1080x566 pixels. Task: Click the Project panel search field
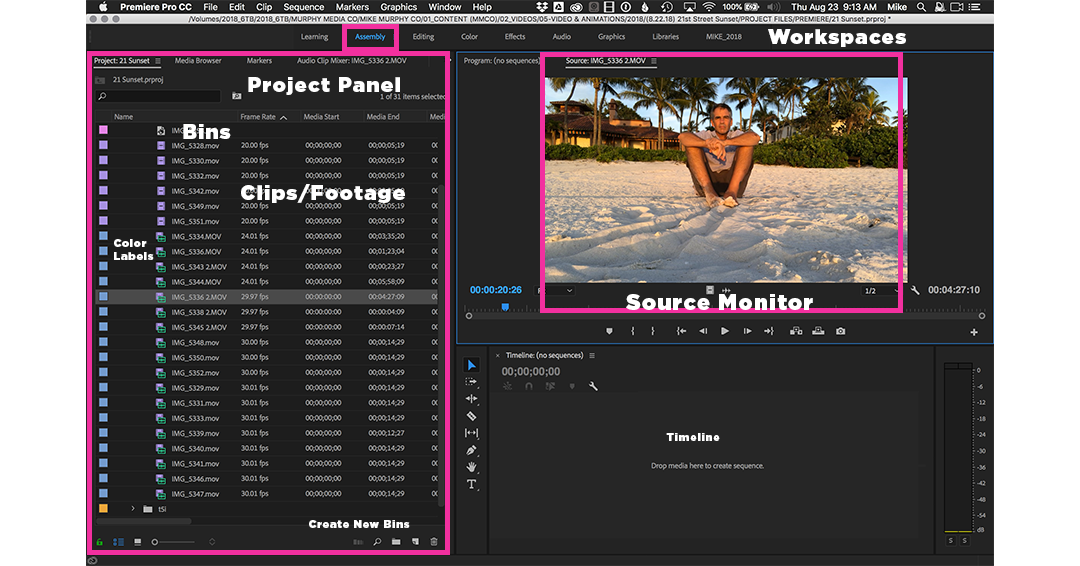coord(158,96)
